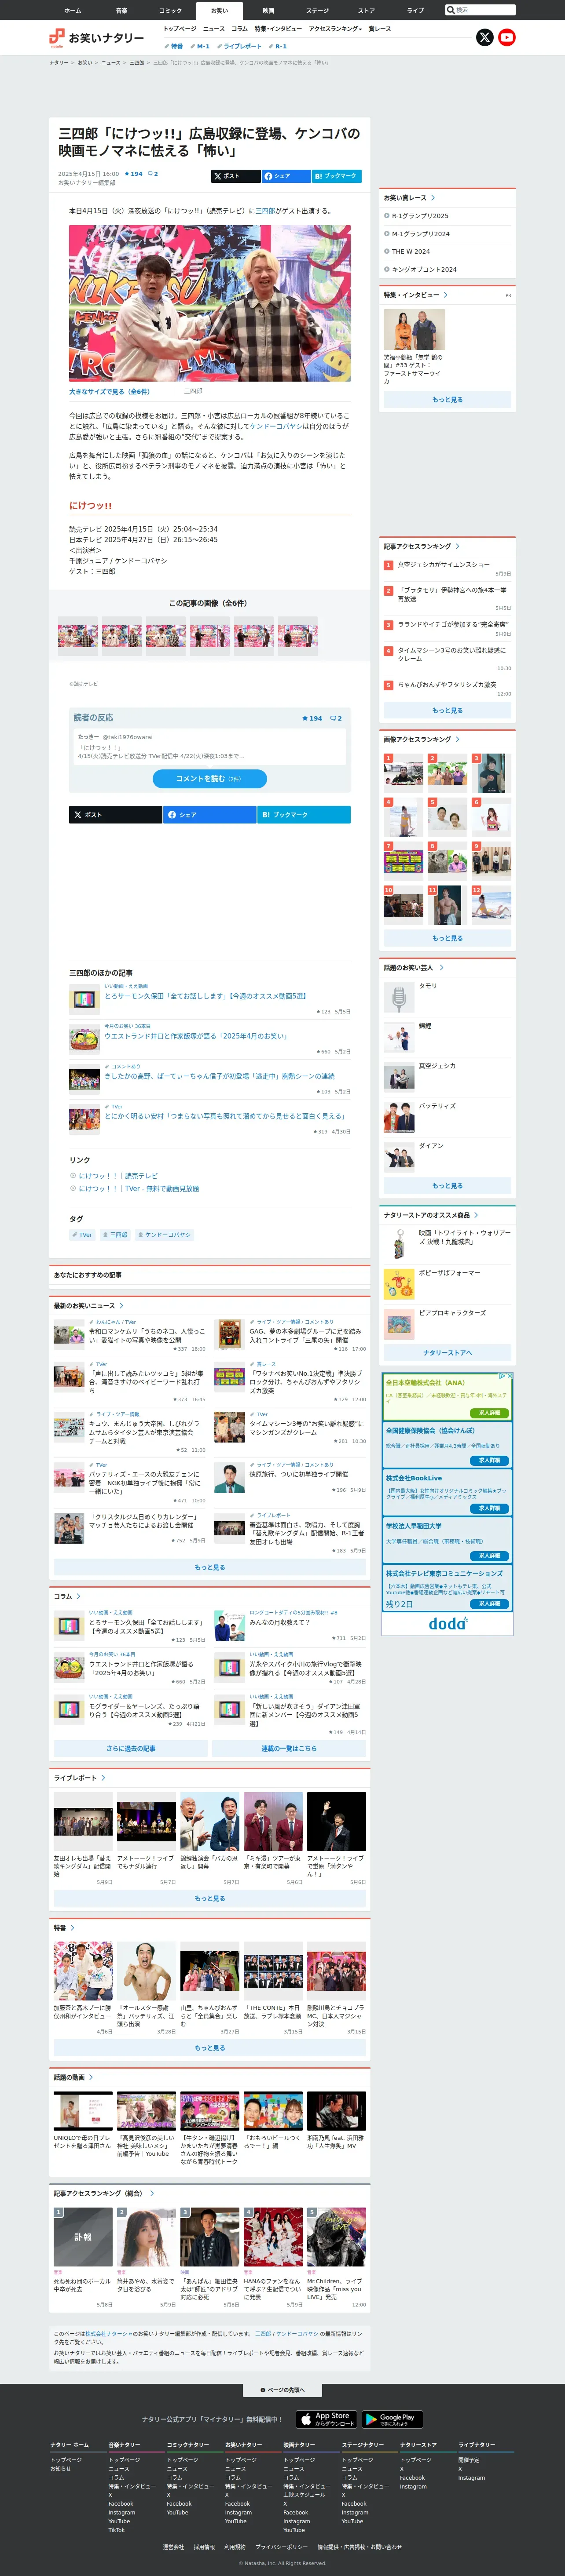This screenshot has width=565, height=2576.
Task: Click the comment count 2 under title
Action: coord(153,174)
